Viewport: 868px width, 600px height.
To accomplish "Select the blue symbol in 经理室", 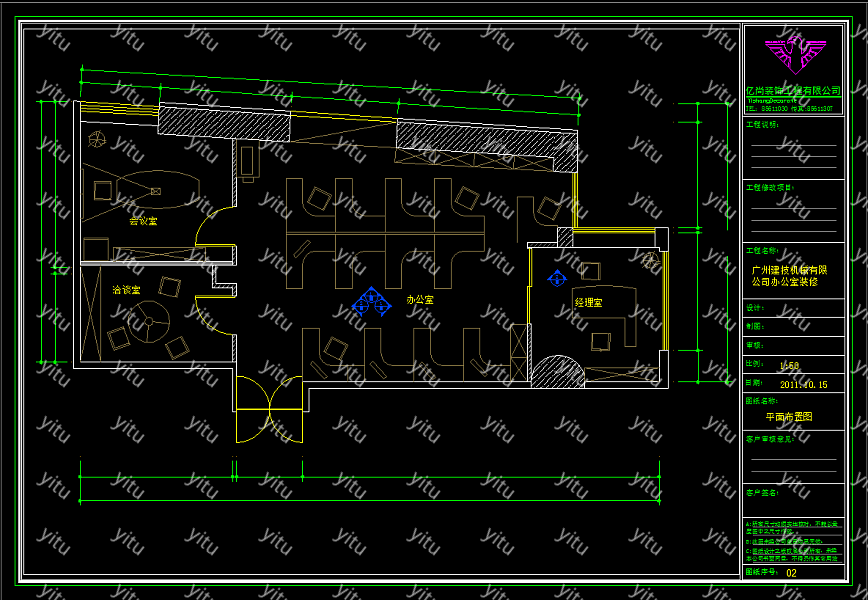I will (555, 277).
